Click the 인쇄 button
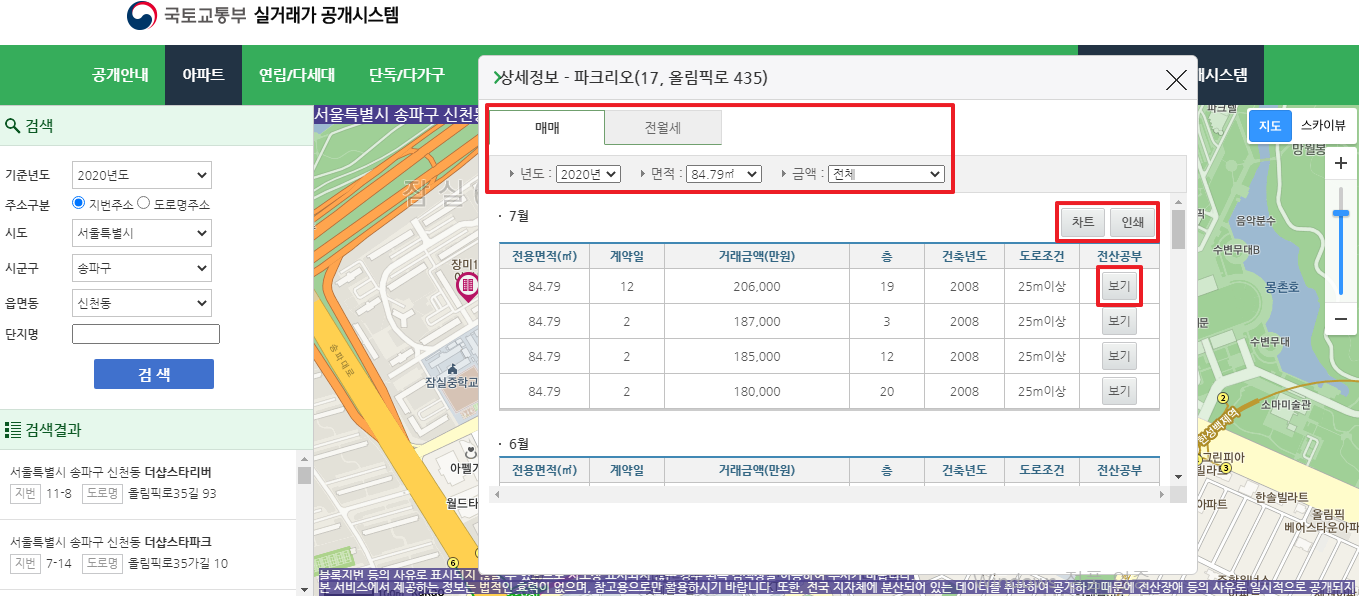Screen dimensions: 1359x596 [x=1132, y=222]
